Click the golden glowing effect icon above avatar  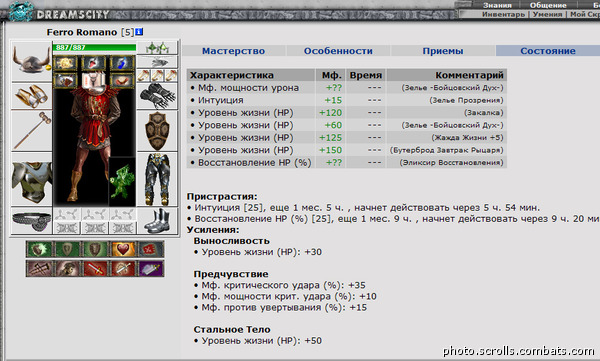[65, 63]
